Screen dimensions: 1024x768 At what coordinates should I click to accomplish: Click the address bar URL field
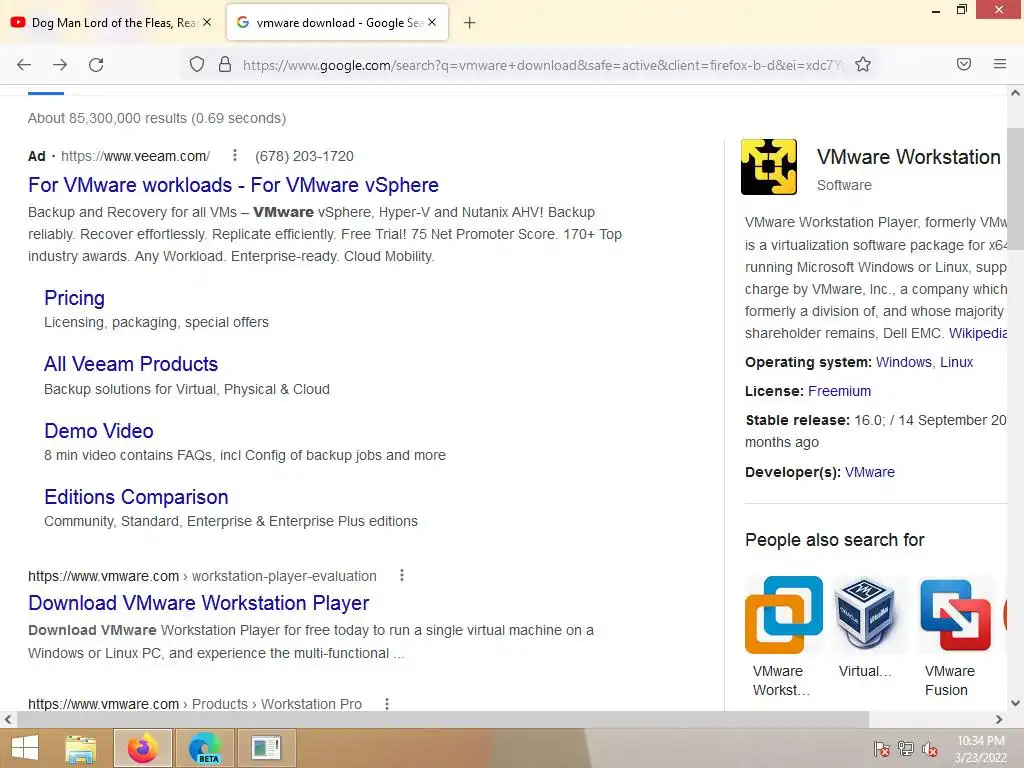tap(542, 65)
